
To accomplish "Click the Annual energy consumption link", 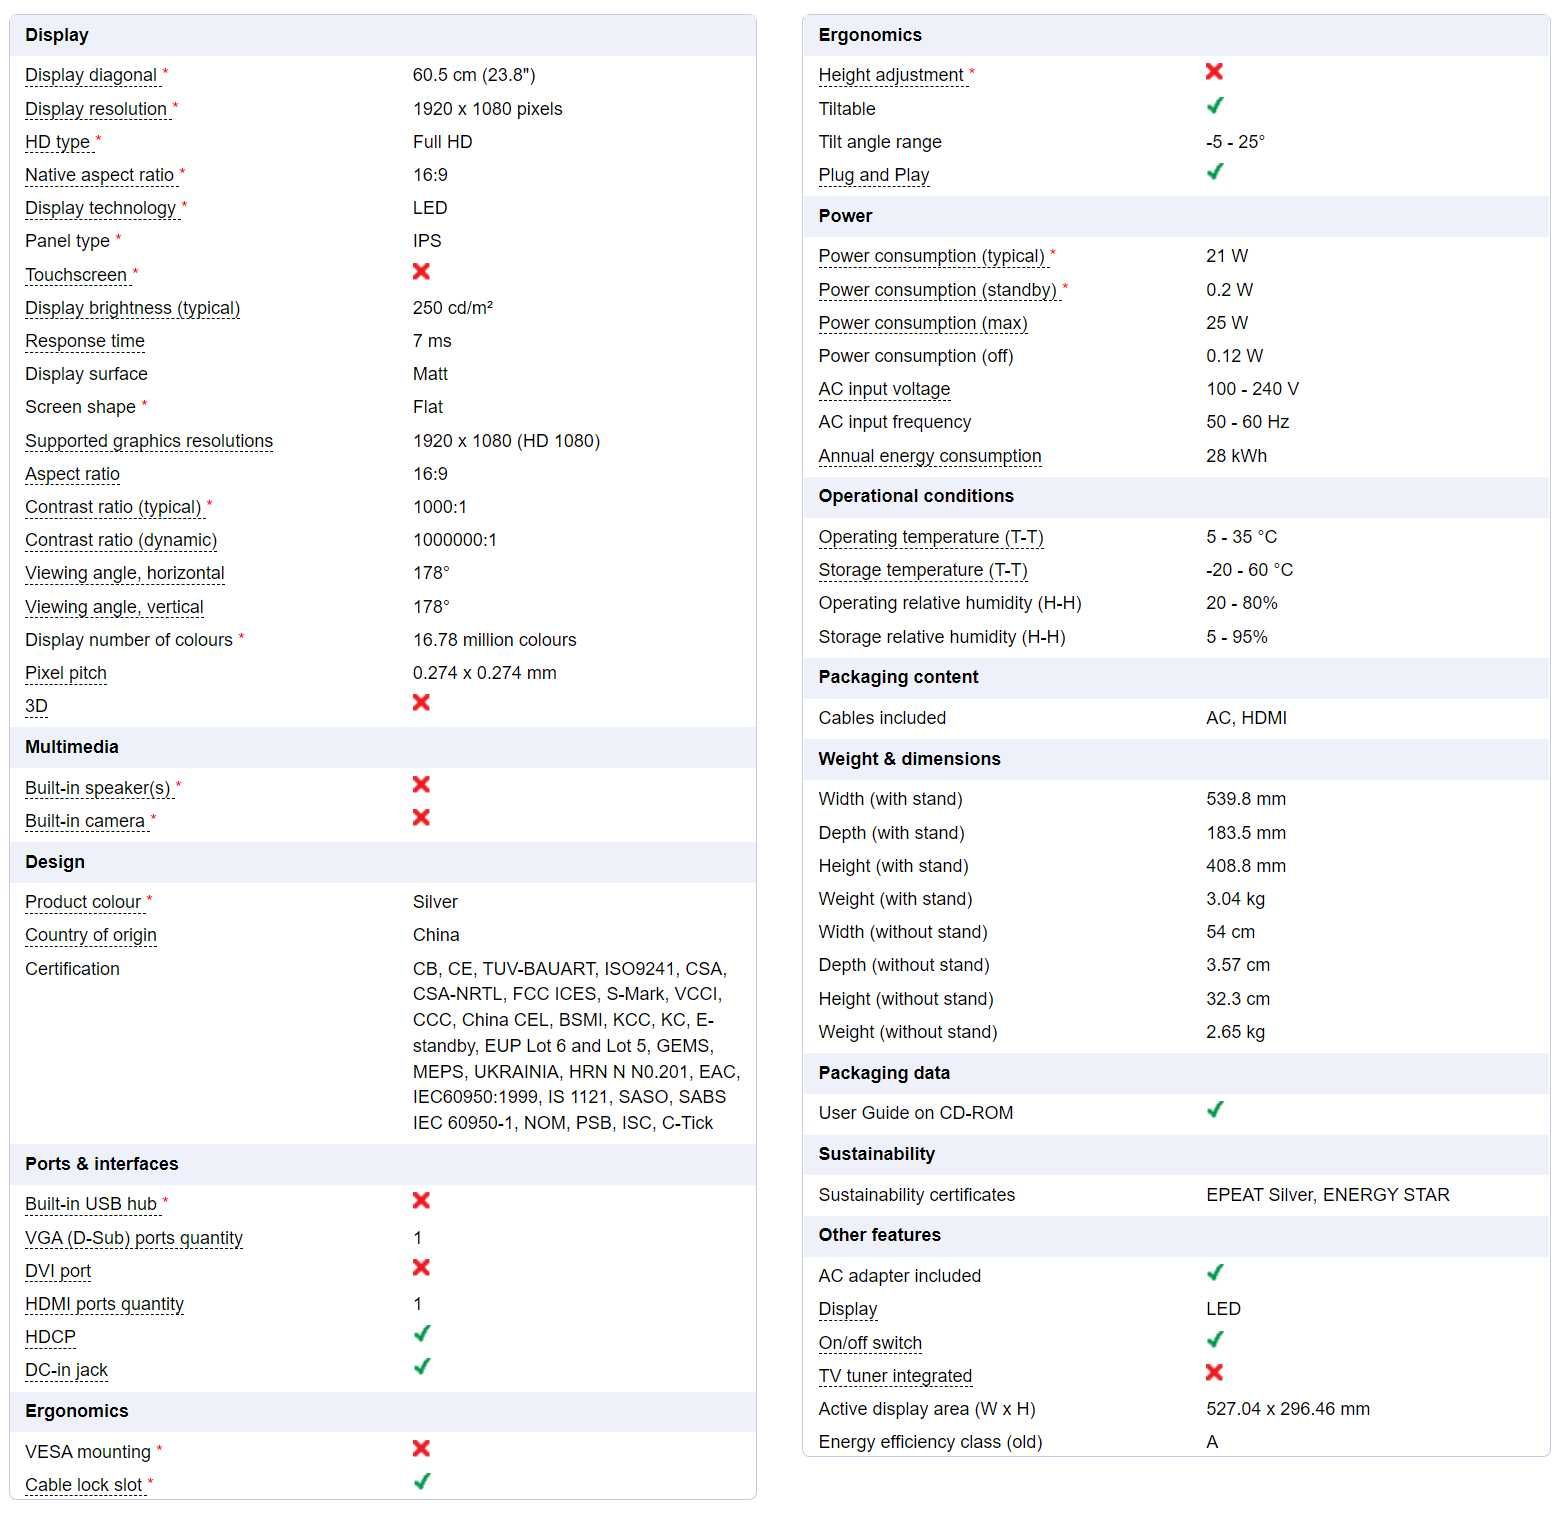I will pos(930,456).
